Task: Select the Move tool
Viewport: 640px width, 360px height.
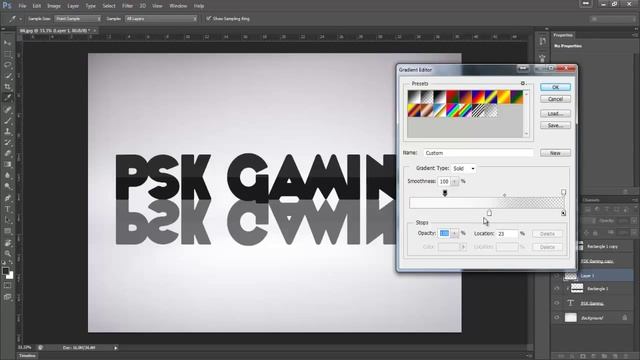Action: tap(7, 43)
